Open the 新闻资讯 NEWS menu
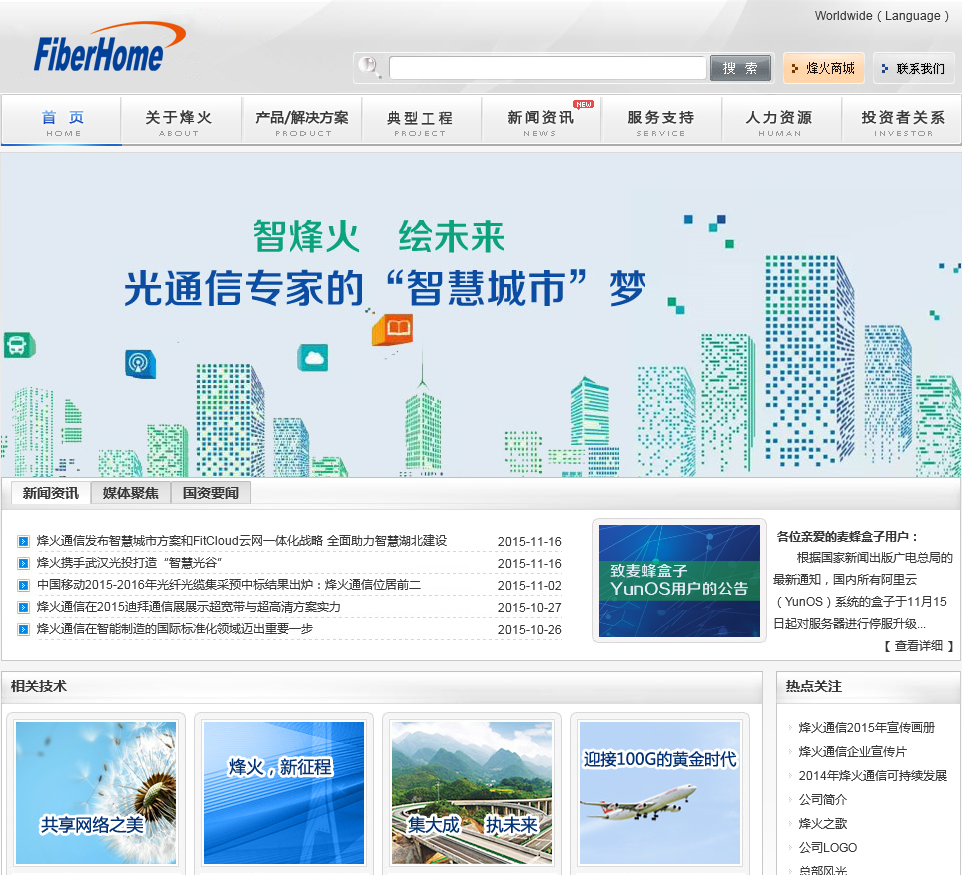This screenshot has height=875, width=962. click(541, 121)
